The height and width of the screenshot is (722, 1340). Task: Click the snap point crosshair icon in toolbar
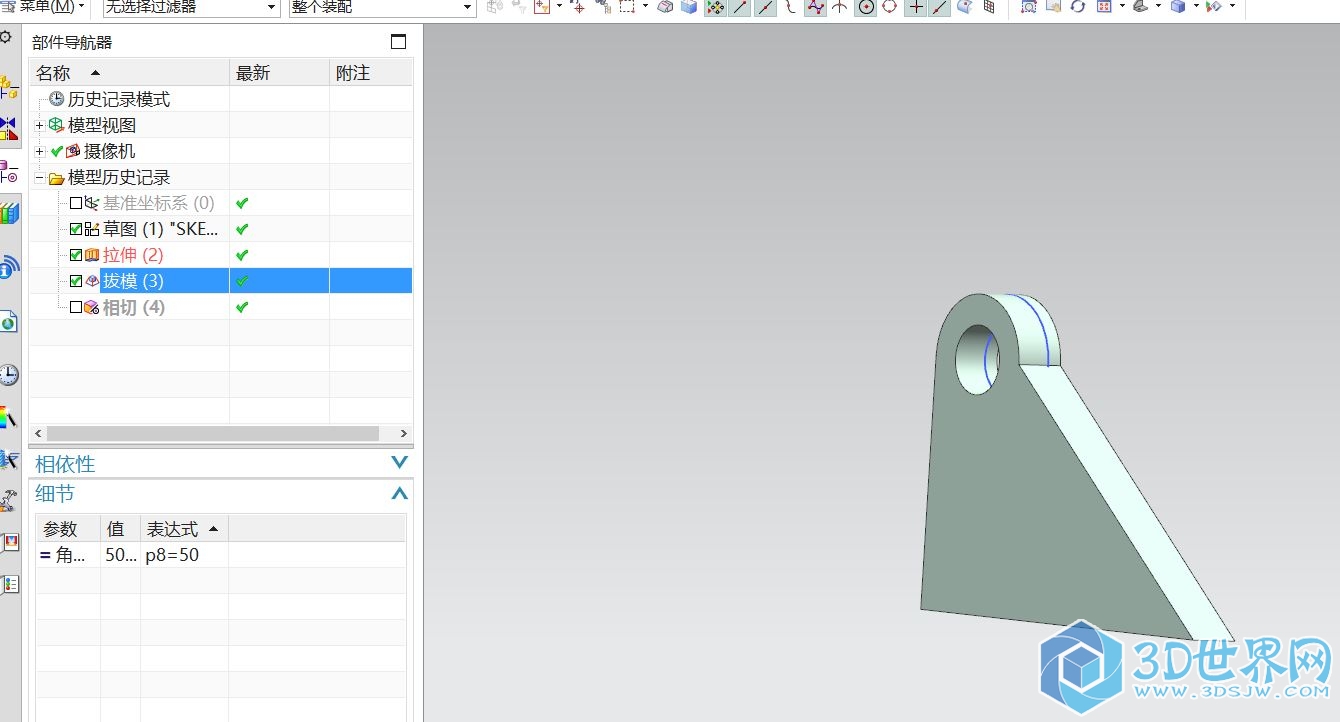tap(578, 7)
